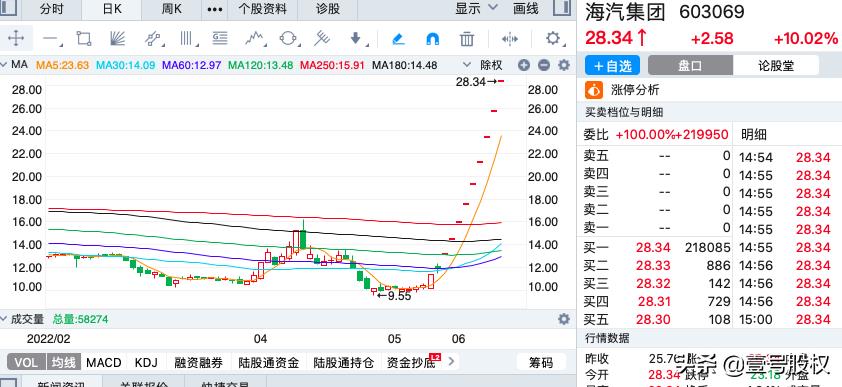
Task: Open more periods via three dots
Action: click(x=215, y=9)
